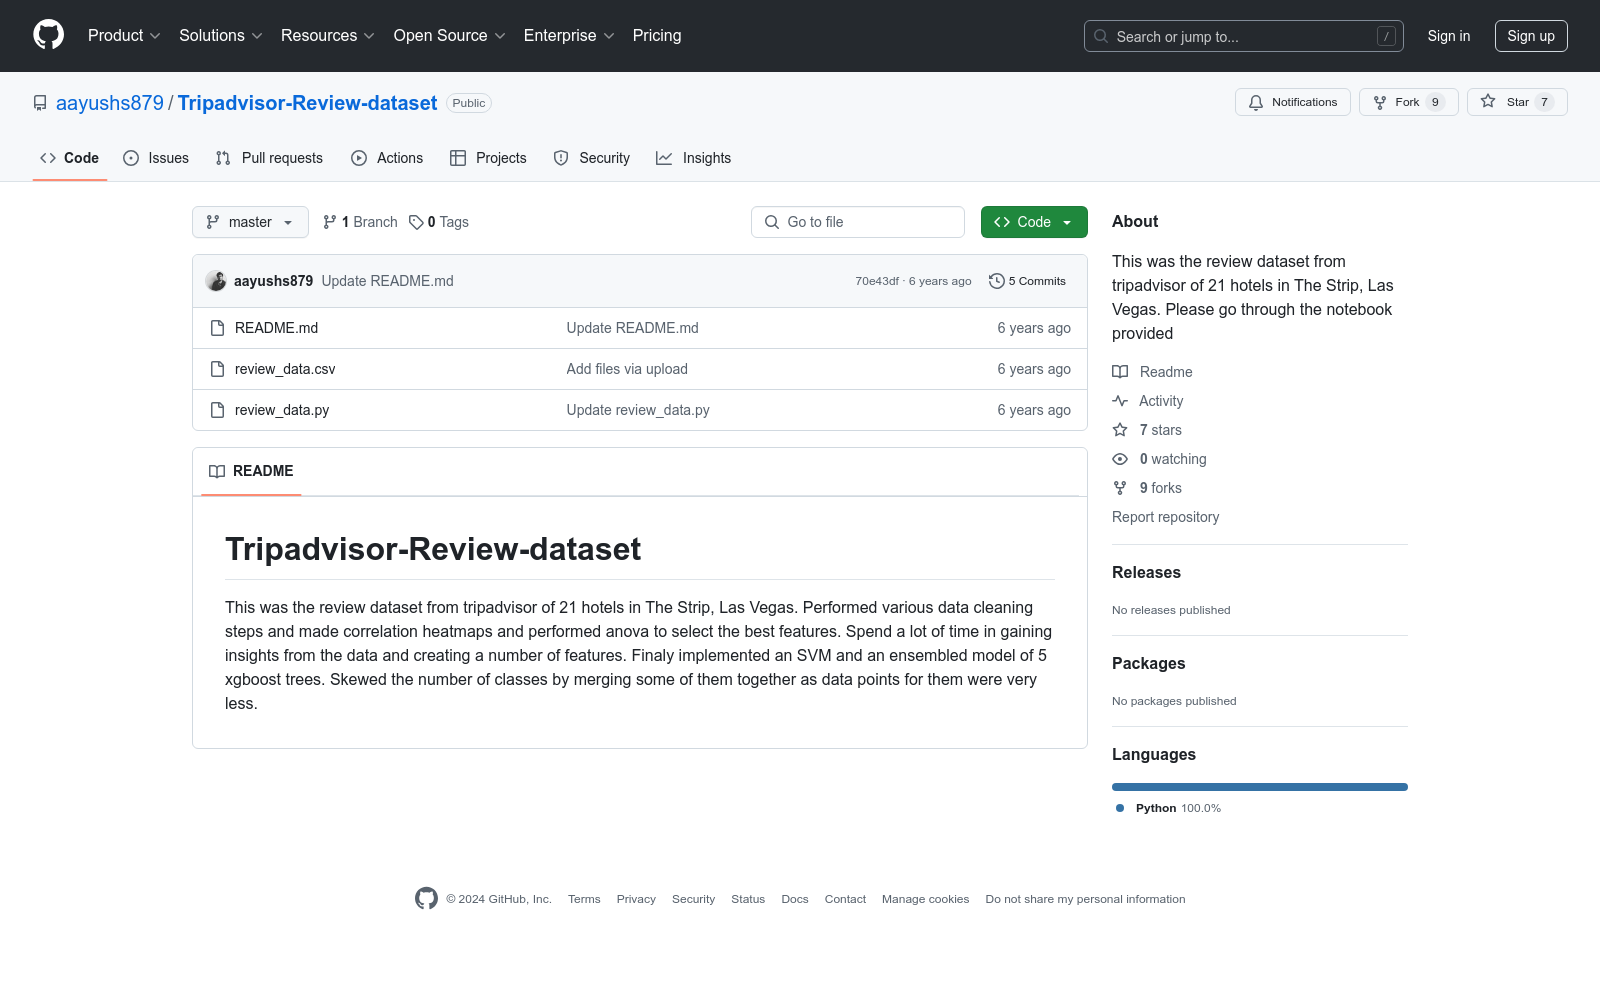Click the GitHub logo in the footer
Viewport: 1600px width, 1000px height.
[426, 899]
